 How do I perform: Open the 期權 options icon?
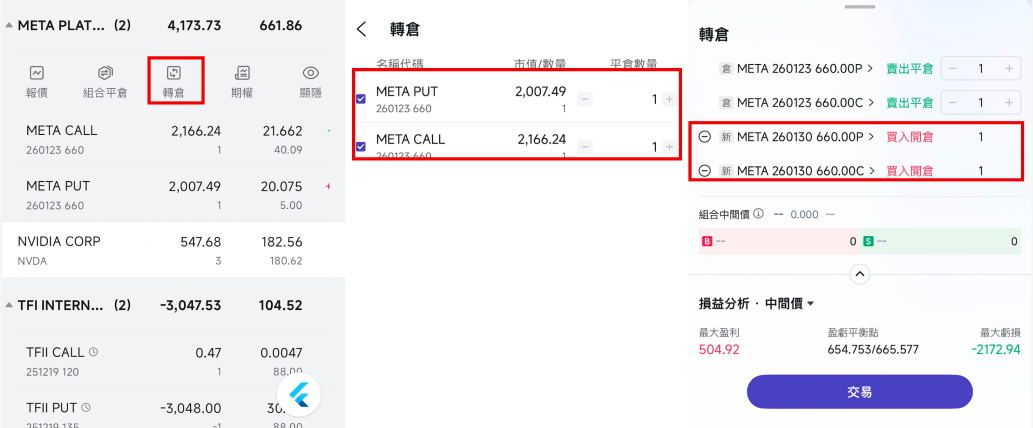tap(242, 73)
